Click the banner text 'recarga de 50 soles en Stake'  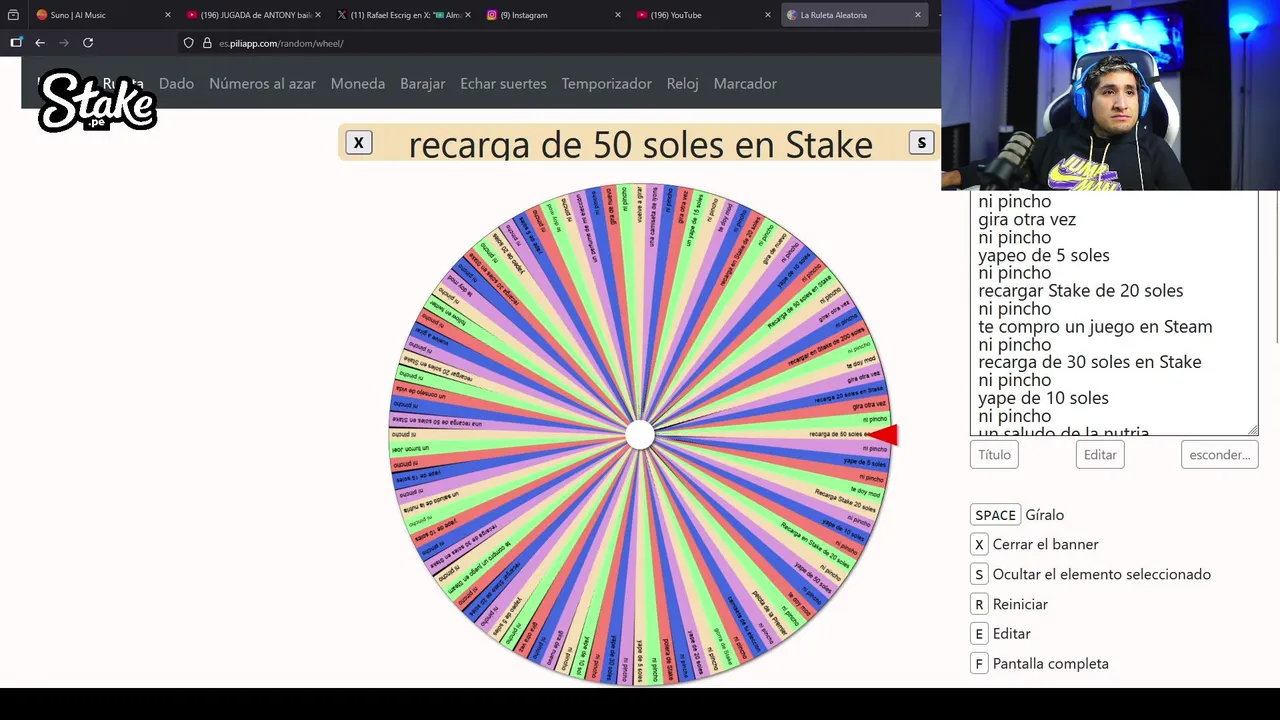click(640, 144)
